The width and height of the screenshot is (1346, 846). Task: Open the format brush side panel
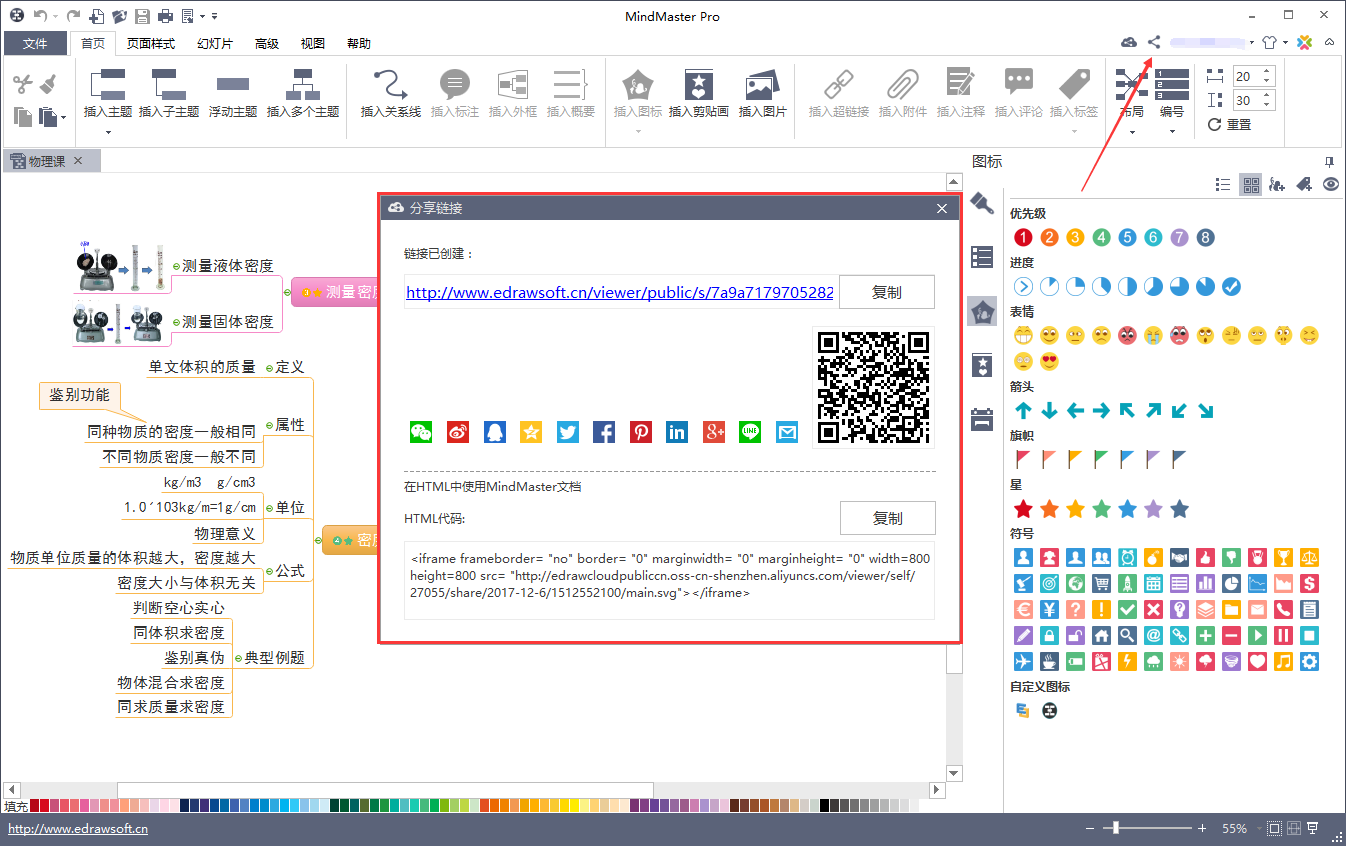(982, 203)
